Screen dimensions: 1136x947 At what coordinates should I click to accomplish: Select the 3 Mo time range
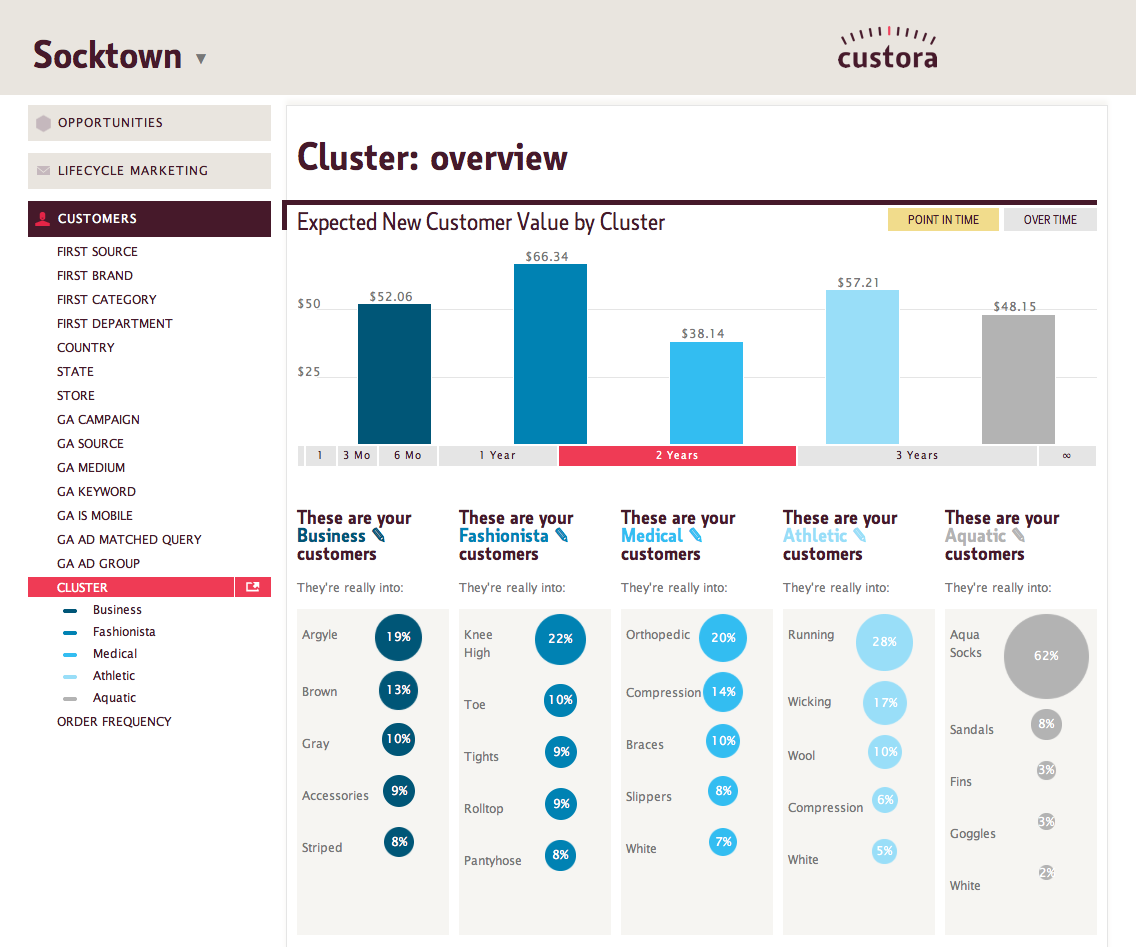tap(357, 456)
